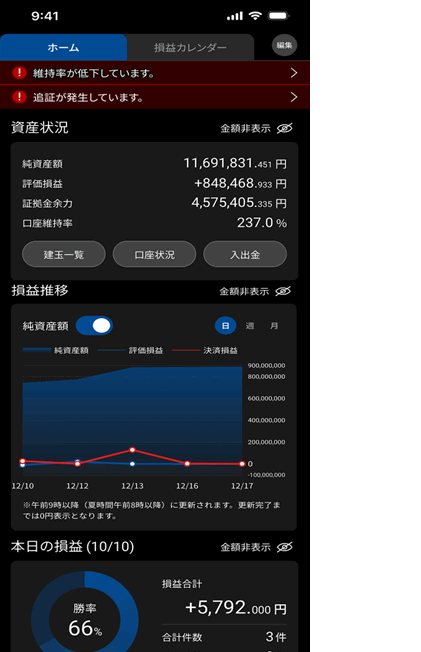Select the 日 chart period
The width and height of the screenshot is (421, 652).
(225, 326)
